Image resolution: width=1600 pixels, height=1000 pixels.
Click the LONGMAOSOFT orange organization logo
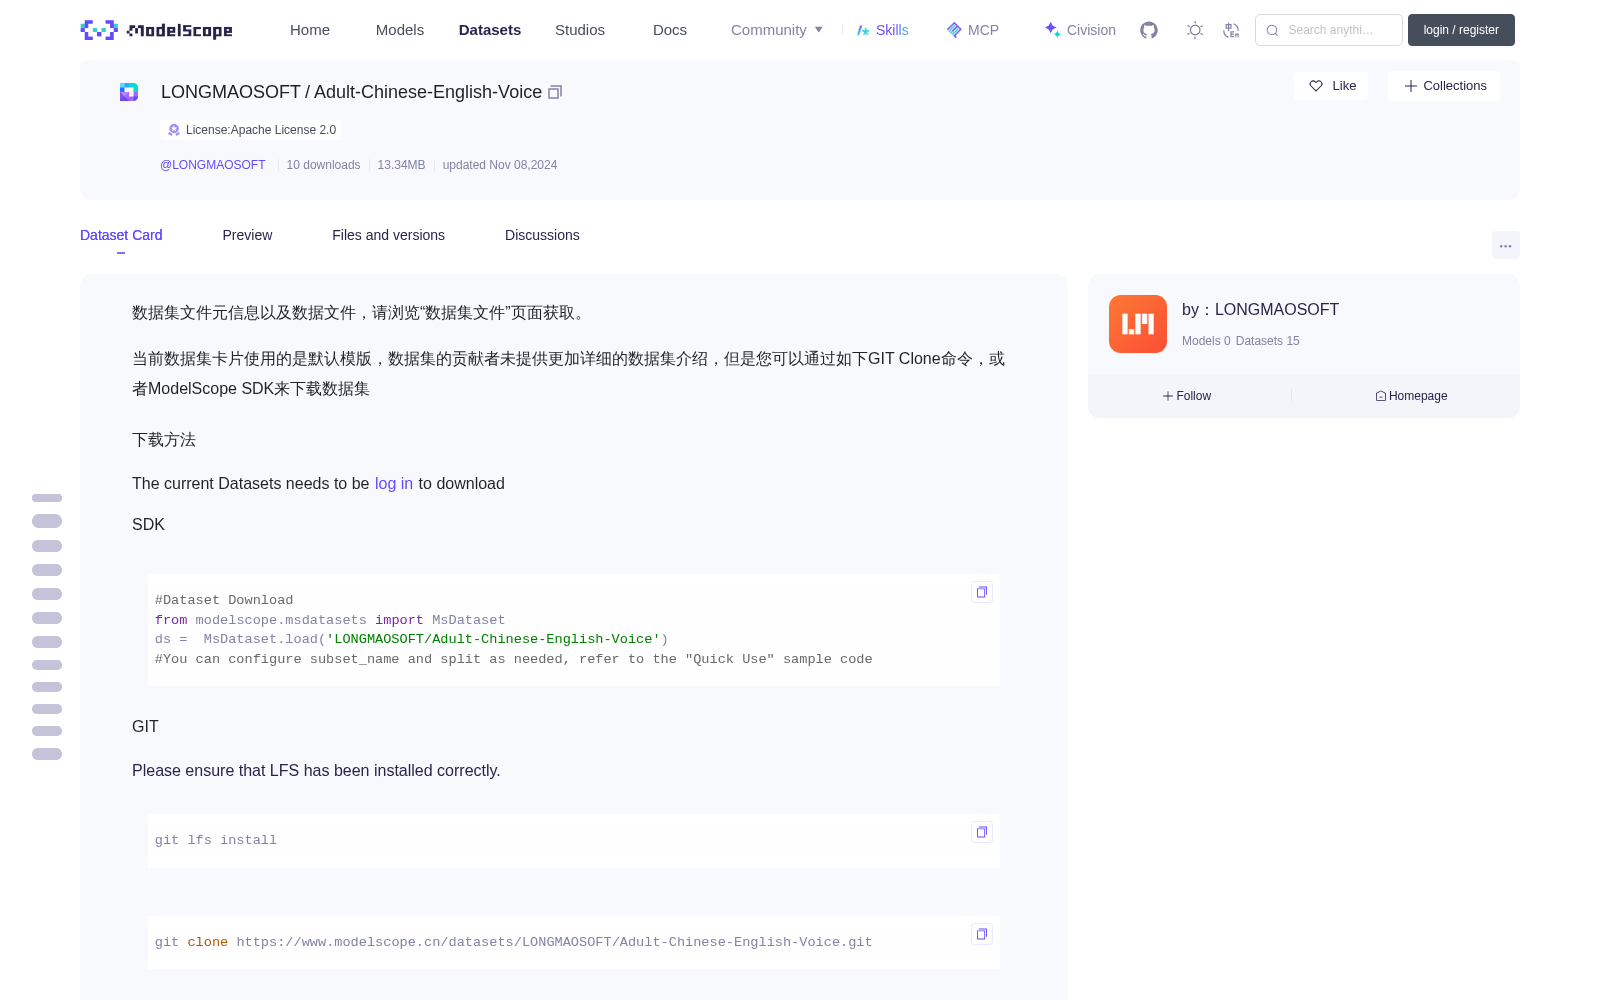1138,324
